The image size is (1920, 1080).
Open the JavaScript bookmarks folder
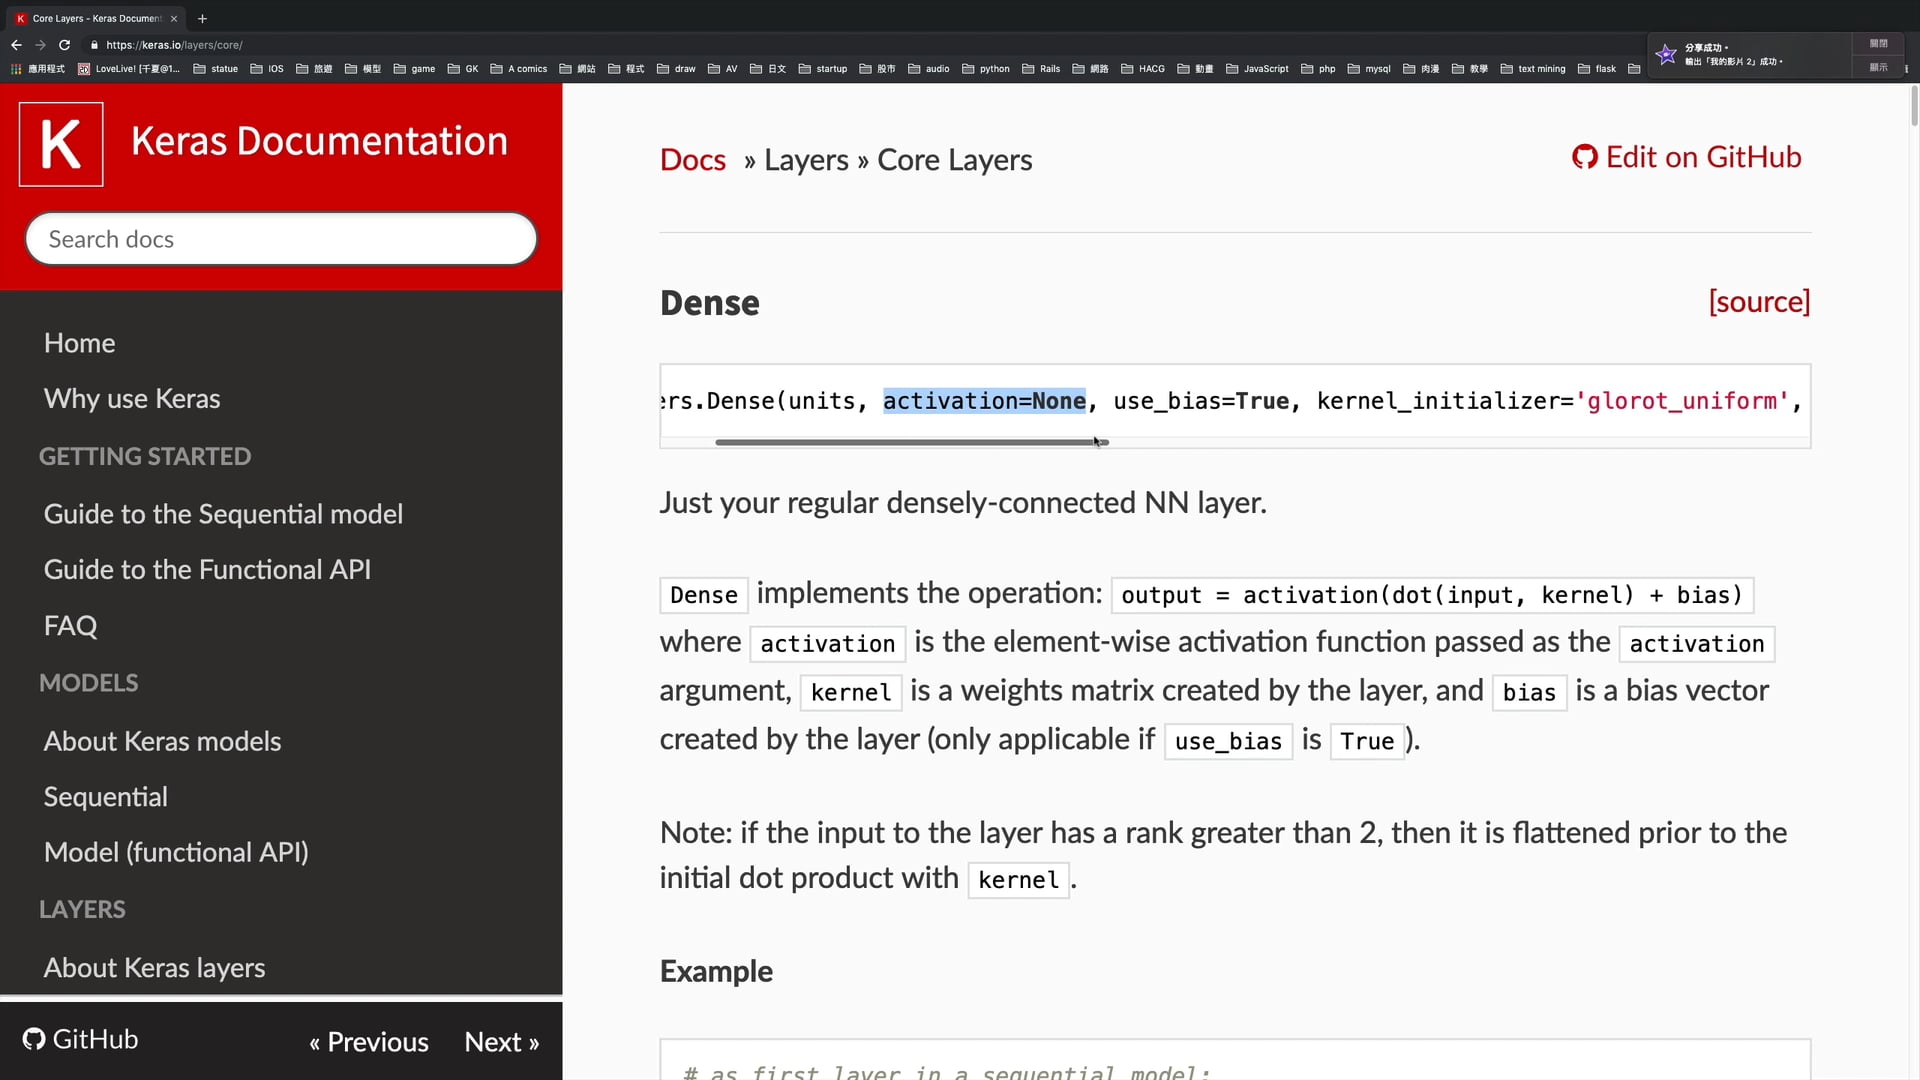pyautogui.click(x=1257, y=69)
